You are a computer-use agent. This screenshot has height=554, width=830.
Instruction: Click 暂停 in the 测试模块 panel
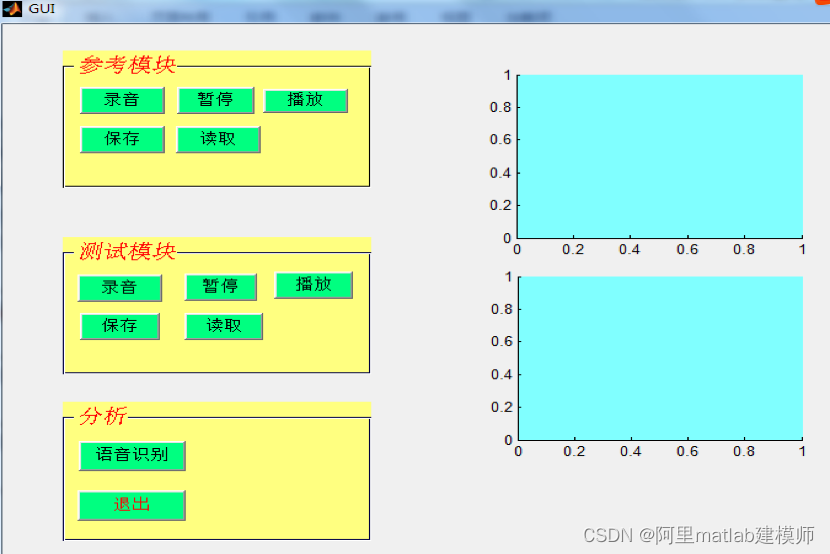pos(221,287)
